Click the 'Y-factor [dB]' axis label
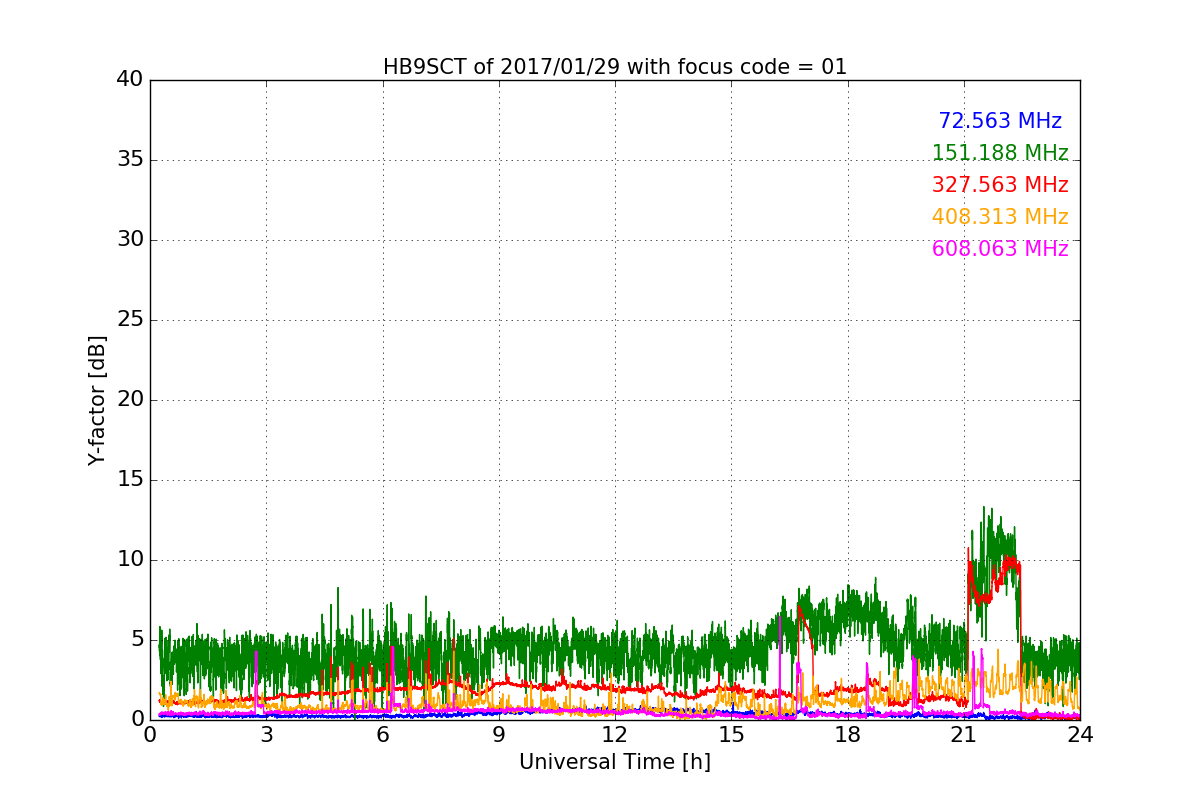The height and width of the screenshot is (800, 1200). click(97, 400)
